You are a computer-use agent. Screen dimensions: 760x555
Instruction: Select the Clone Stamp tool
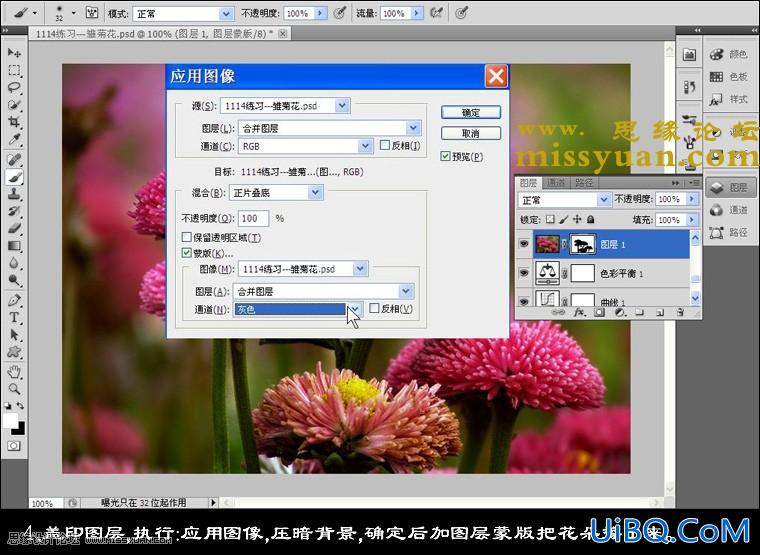14,194
